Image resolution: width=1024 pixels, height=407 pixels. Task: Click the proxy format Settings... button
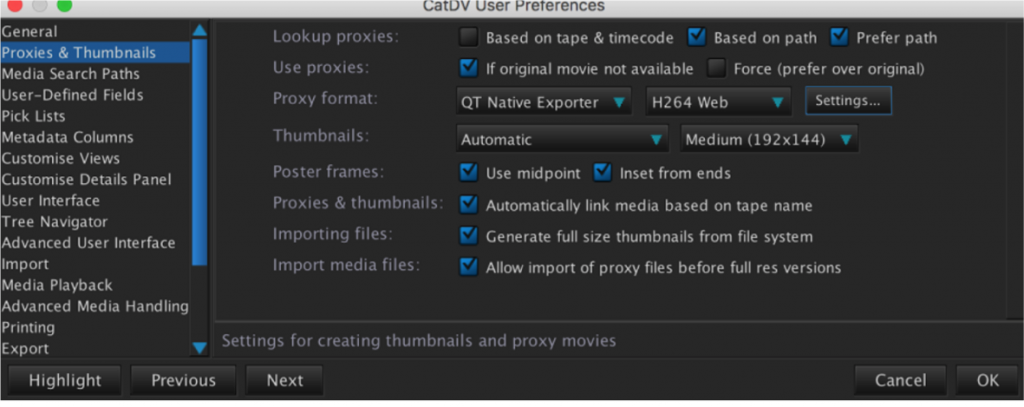pos(848,101)
